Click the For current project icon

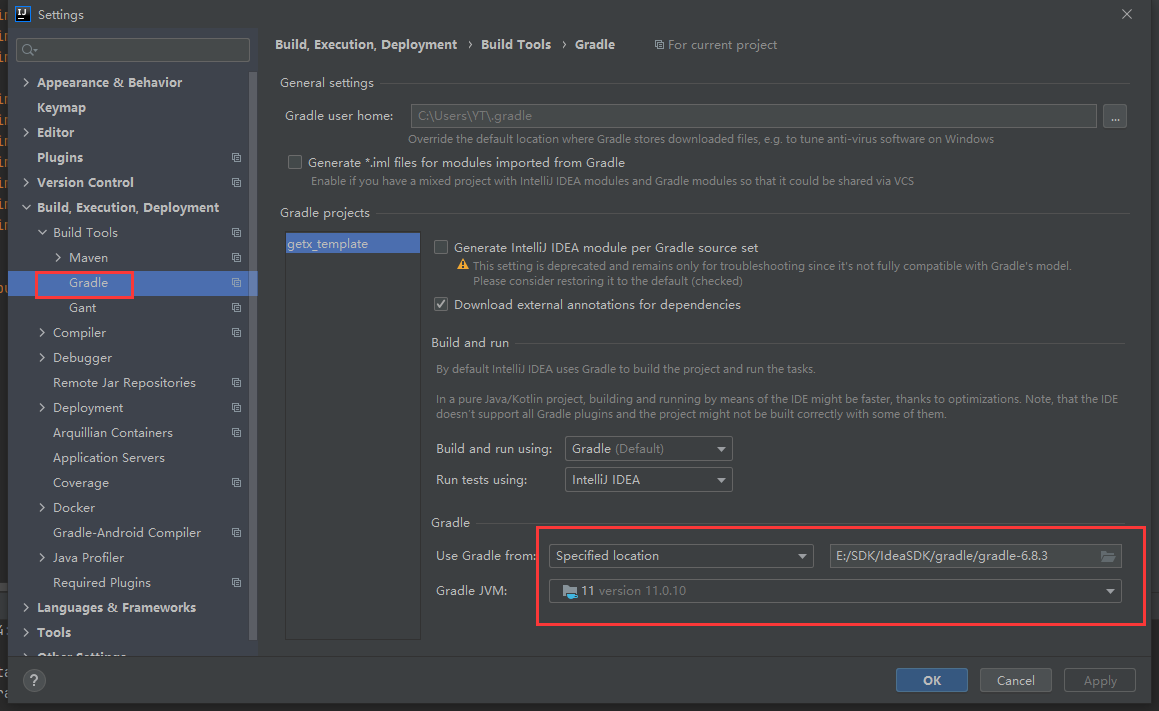click(659, 45)
